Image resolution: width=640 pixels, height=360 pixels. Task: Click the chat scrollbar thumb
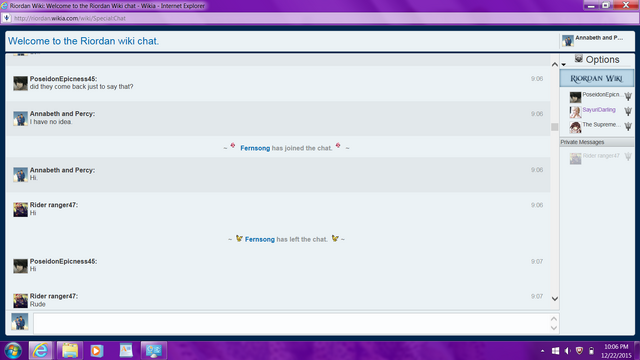(x=555, y=127)
